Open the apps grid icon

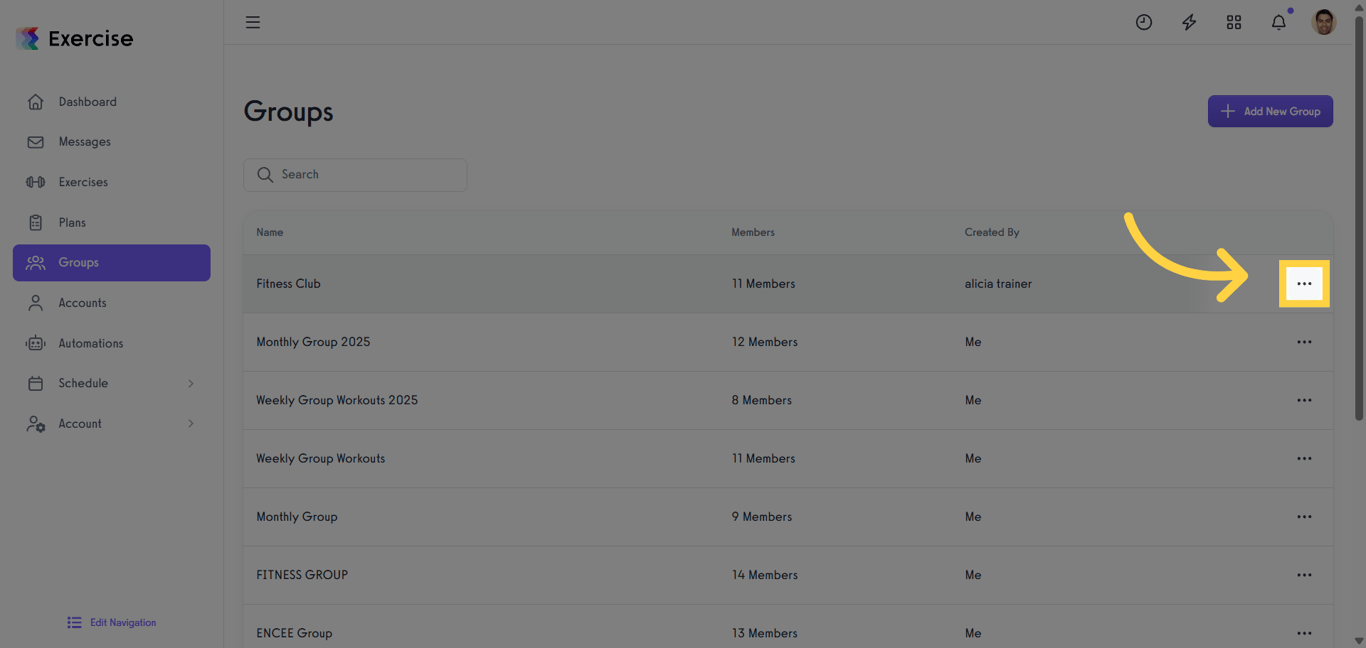pyautogui.click(x=1234, y=22)
